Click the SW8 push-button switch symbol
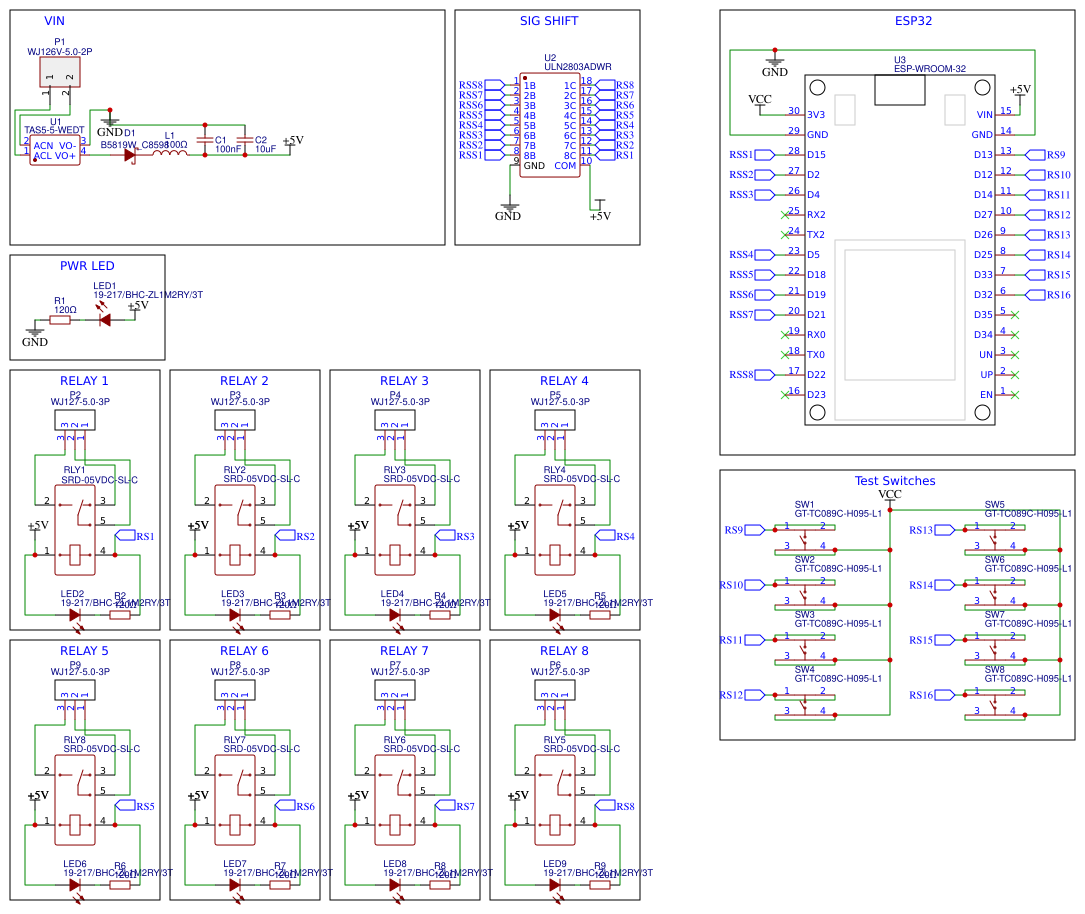 (x=995, y=704)
